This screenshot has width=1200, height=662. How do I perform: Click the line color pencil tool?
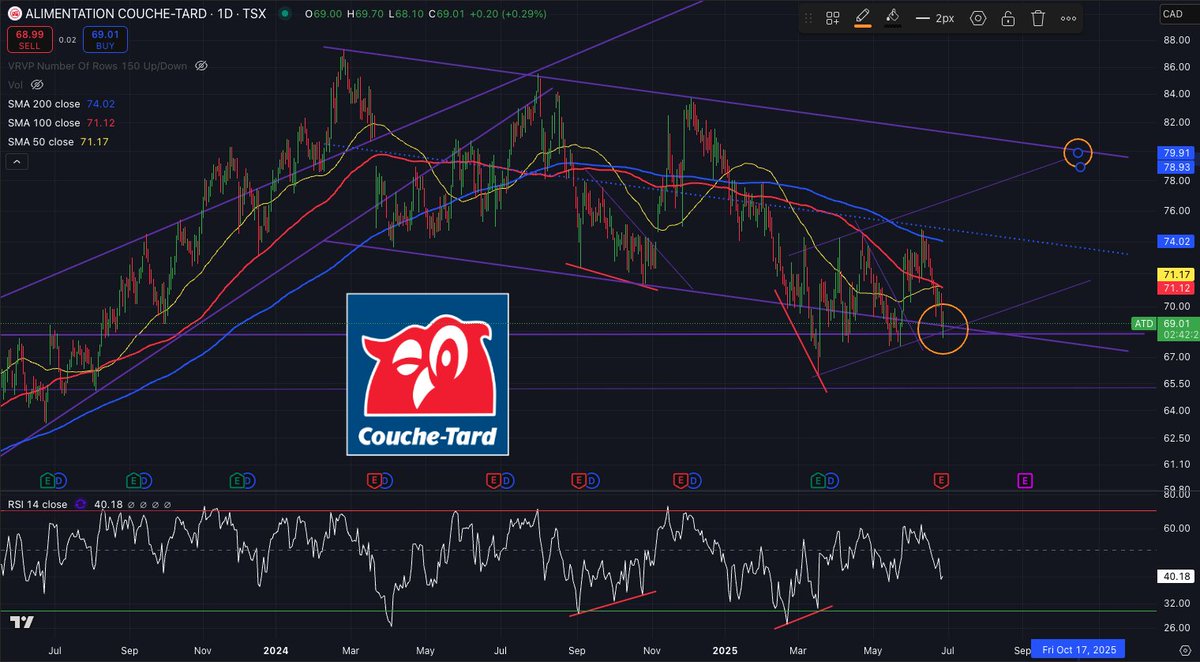coord(862,18)
